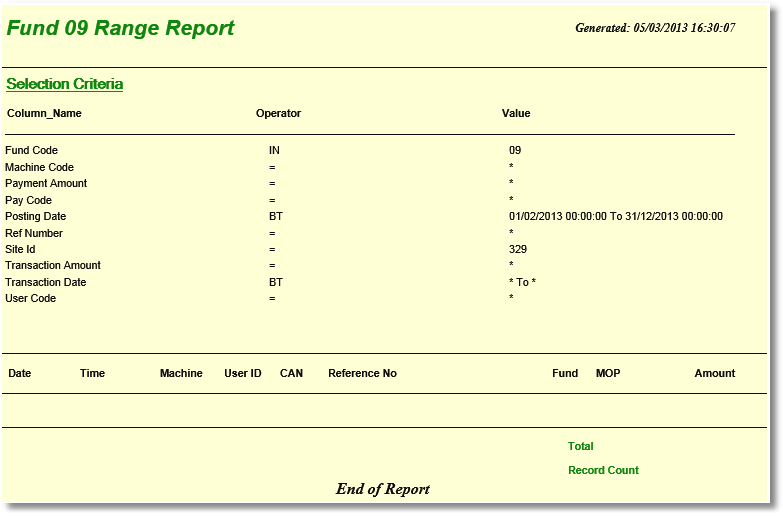Click the Fund Code criteria row label

click(x=31, y=150)
